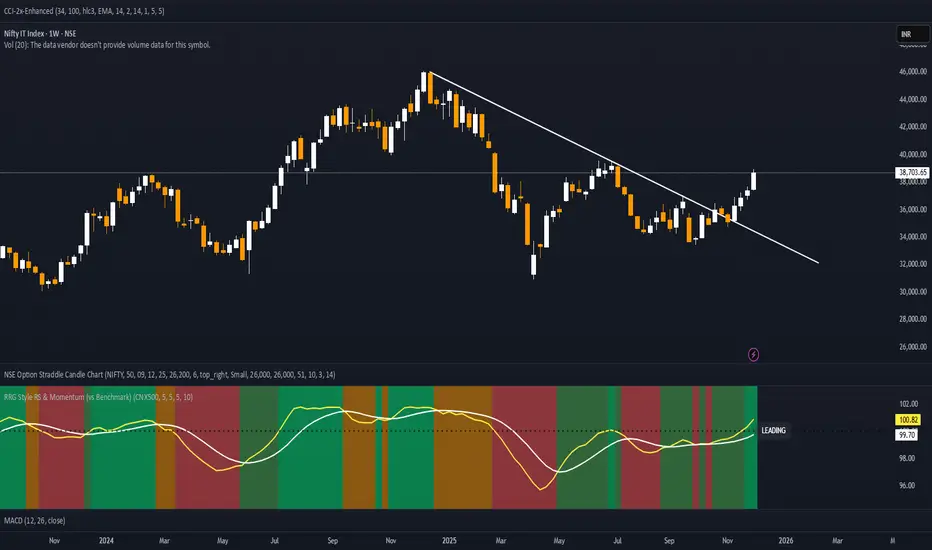Click the NSE Option Straddle Candle Chart legend
Viewport: 932px width, 550px height.
(x=169, y=375)
